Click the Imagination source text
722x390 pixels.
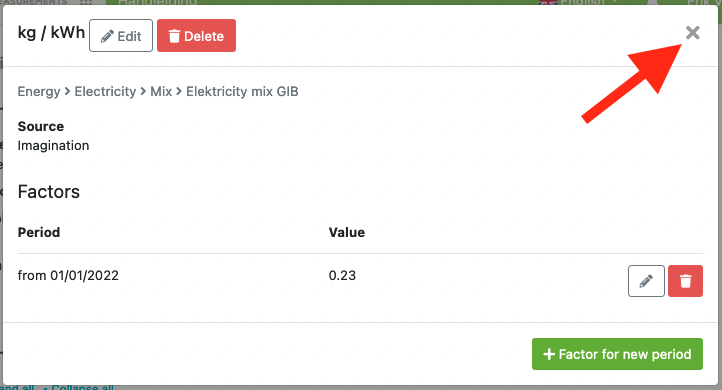click(x=53, y=146)
